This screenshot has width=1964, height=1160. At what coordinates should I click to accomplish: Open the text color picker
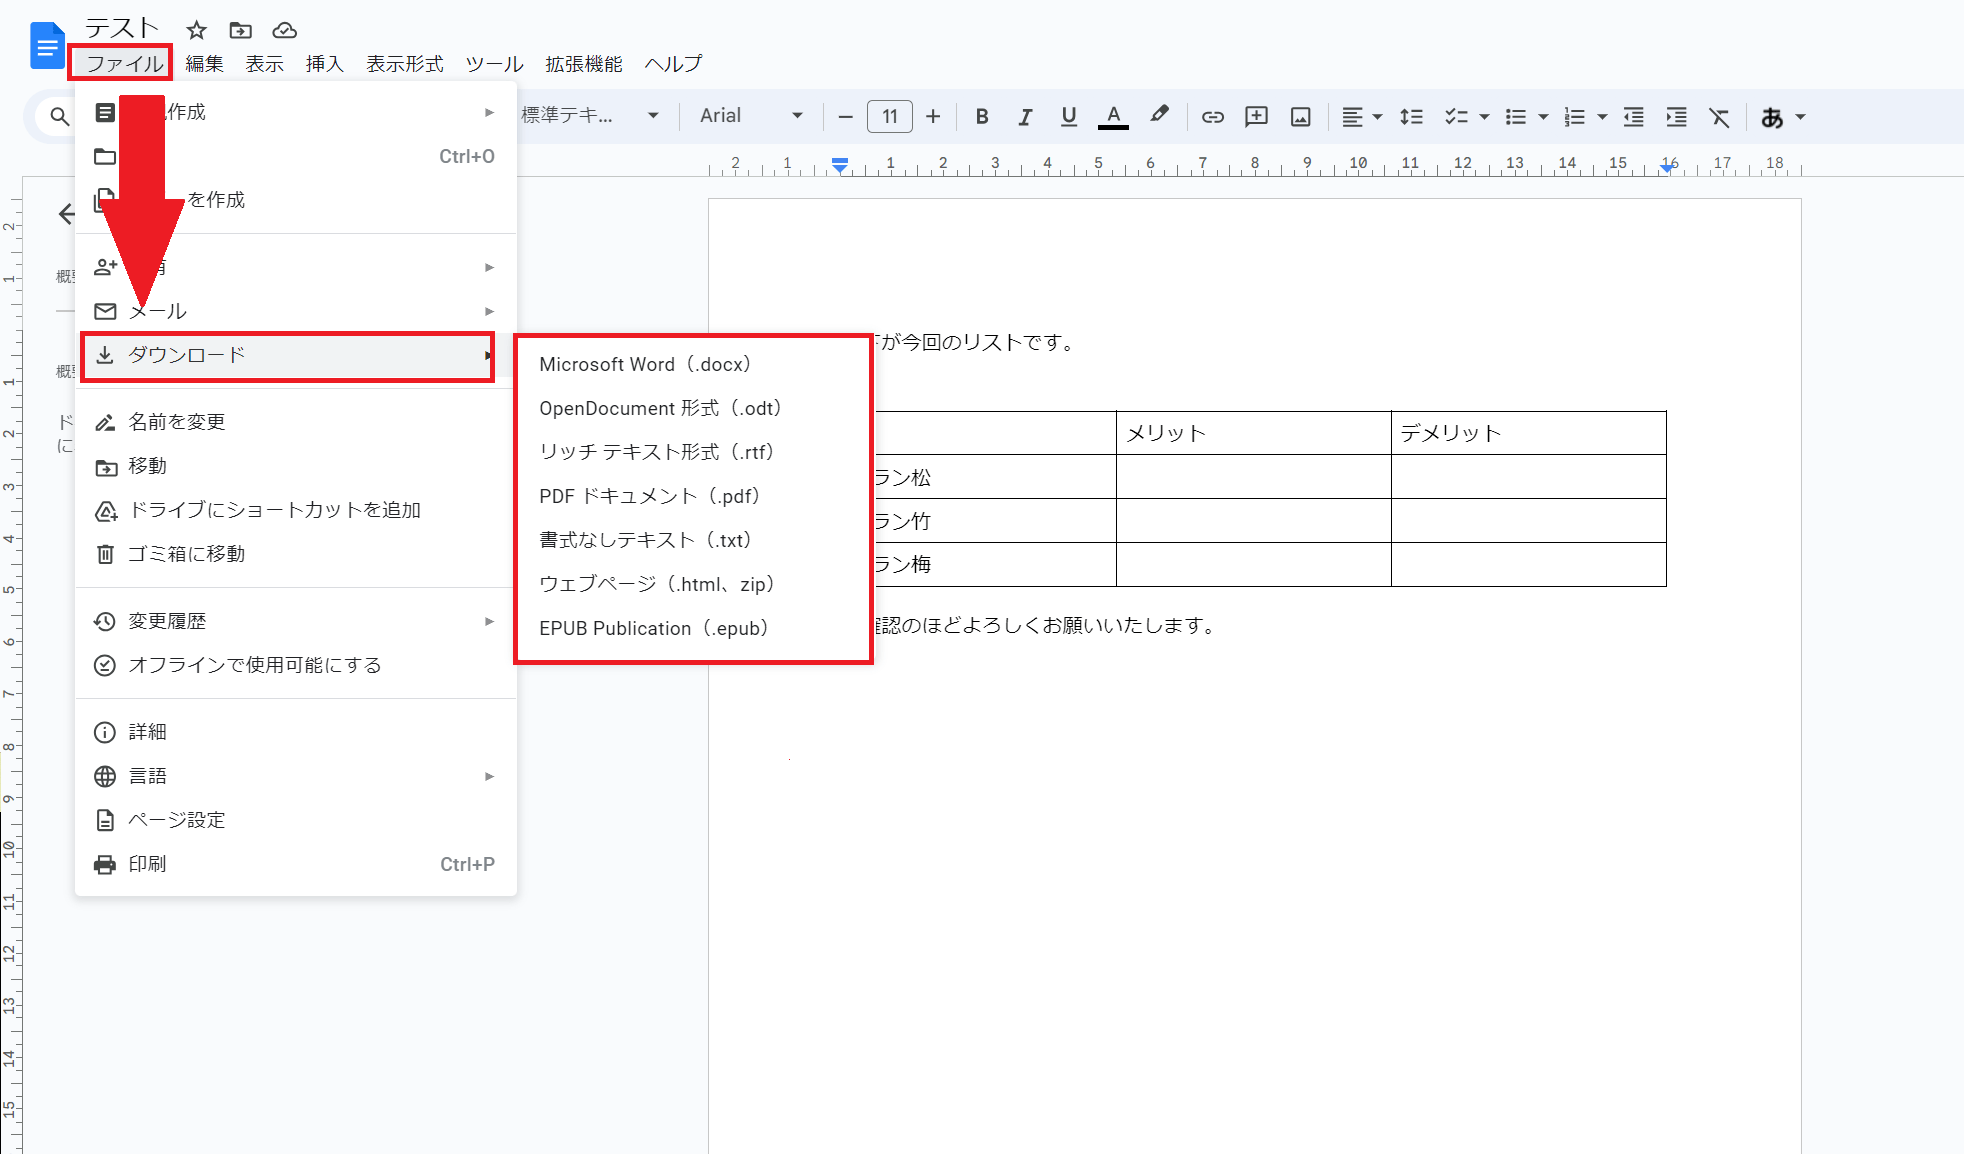[x=1113, y=117]
